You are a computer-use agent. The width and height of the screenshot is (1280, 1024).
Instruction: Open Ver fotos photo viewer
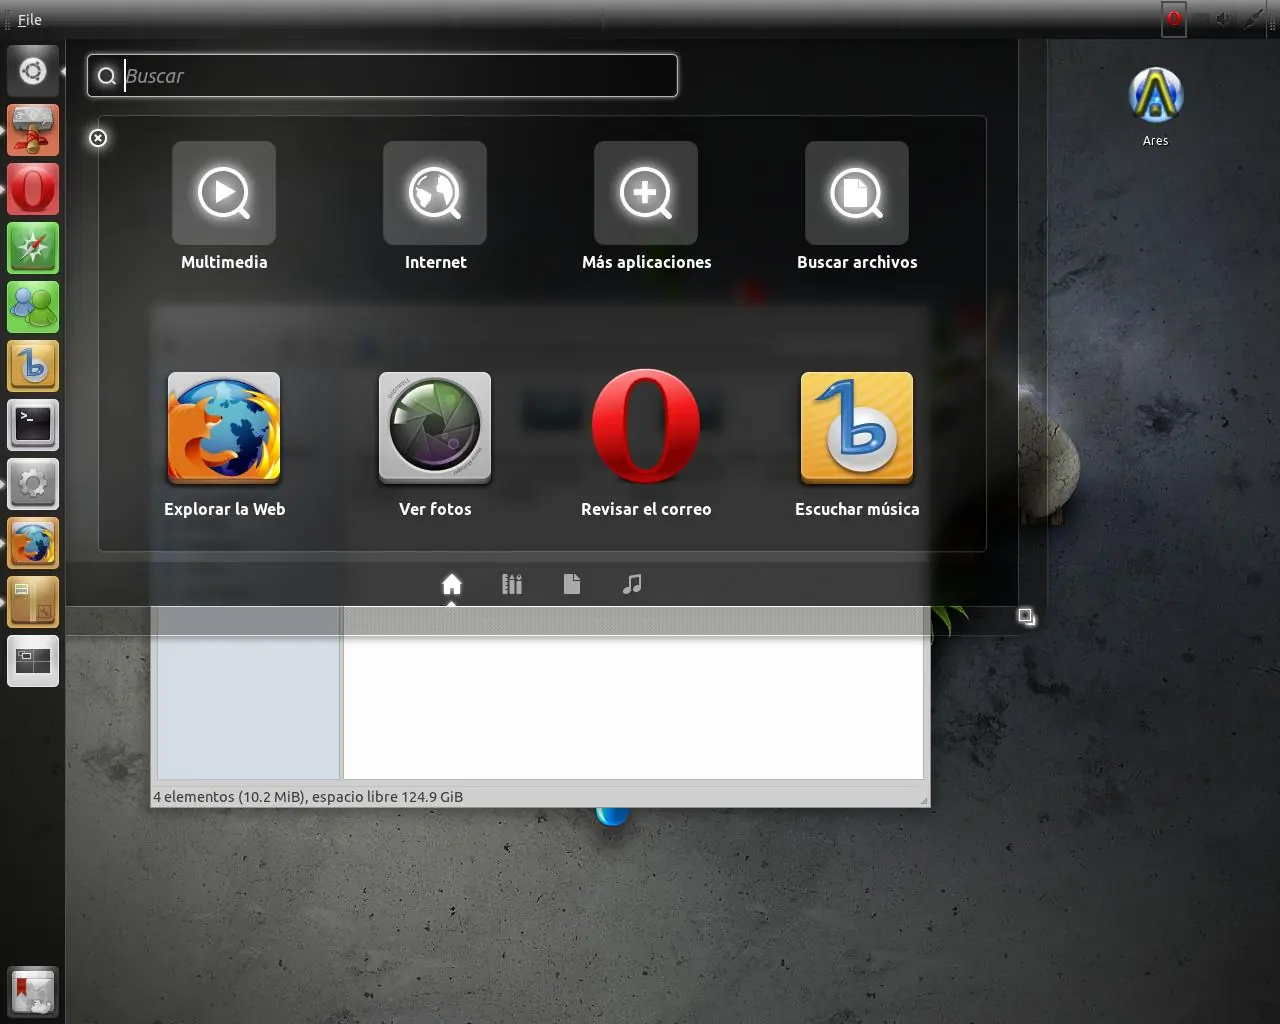point(435,428)
